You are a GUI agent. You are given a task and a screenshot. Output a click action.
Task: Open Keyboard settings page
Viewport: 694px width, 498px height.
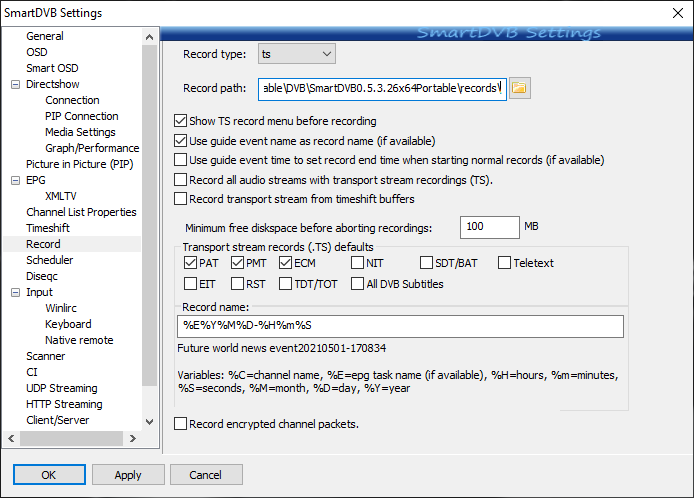pyautogui.click(x=68, y=324)
